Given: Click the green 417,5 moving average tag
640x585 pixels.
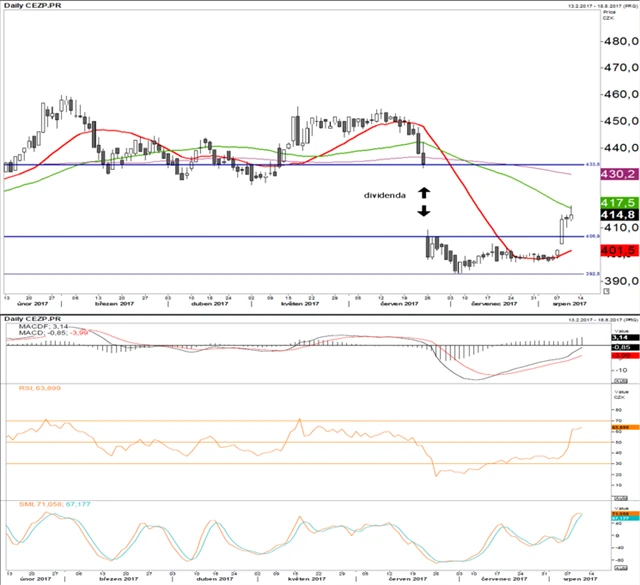Looking at the screenshot, I should pos(619,201).
